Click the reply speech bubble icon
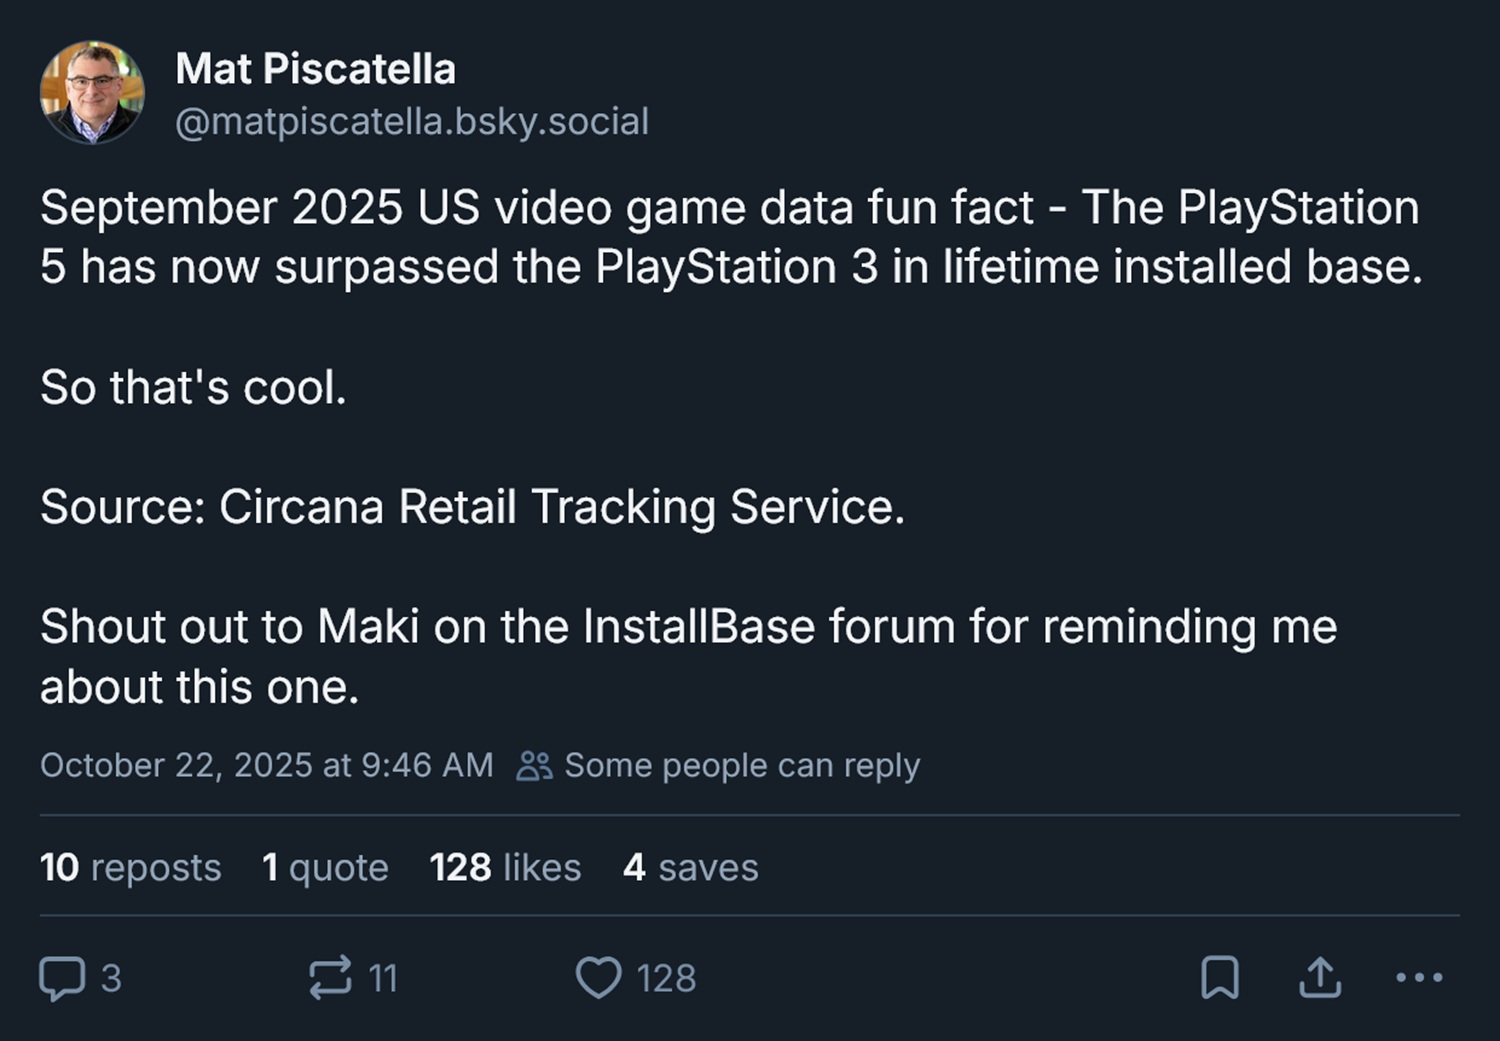Image resolution: width=1500 pixels, height=1041 pixels. [61, 978]
